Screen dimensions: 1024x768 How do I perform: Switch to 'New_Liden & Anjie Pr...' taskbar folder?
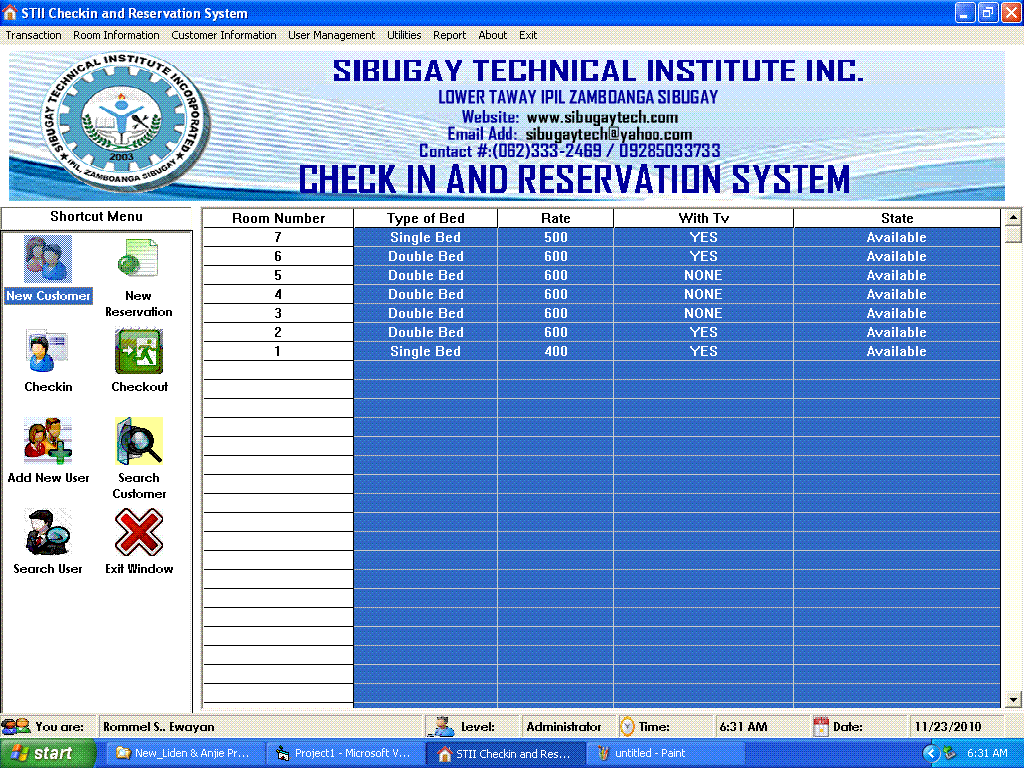click(184, 753)
